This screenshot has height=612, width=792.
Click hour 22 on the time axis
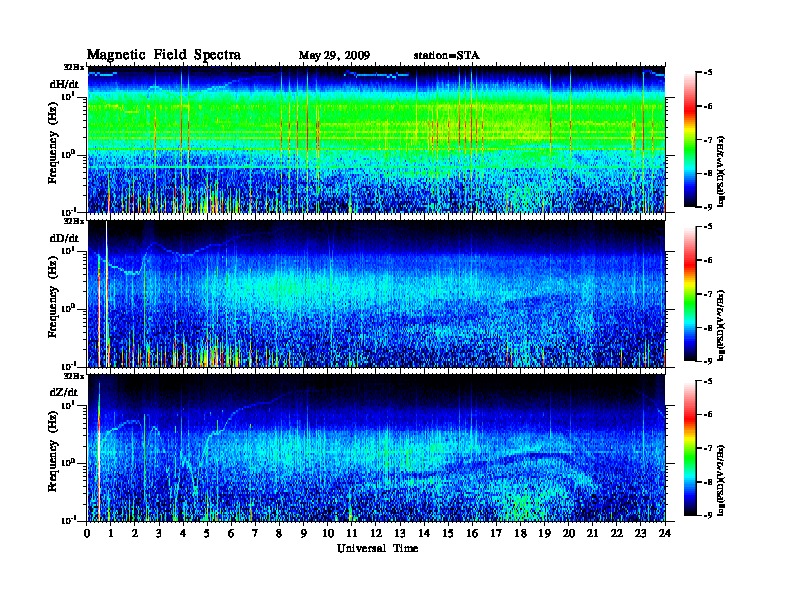(617, 533)
